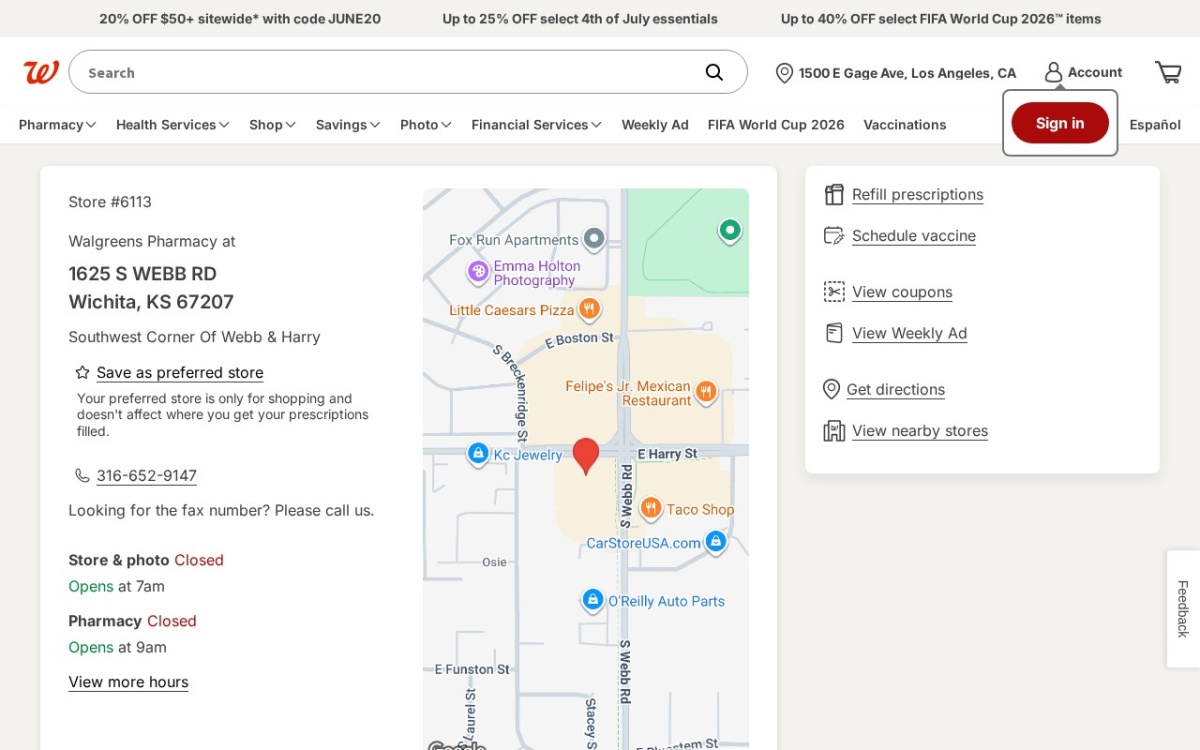Viewport: 1200px width, 750px height.
Task: Click the Store #6113 text
Action: (110, 202)
